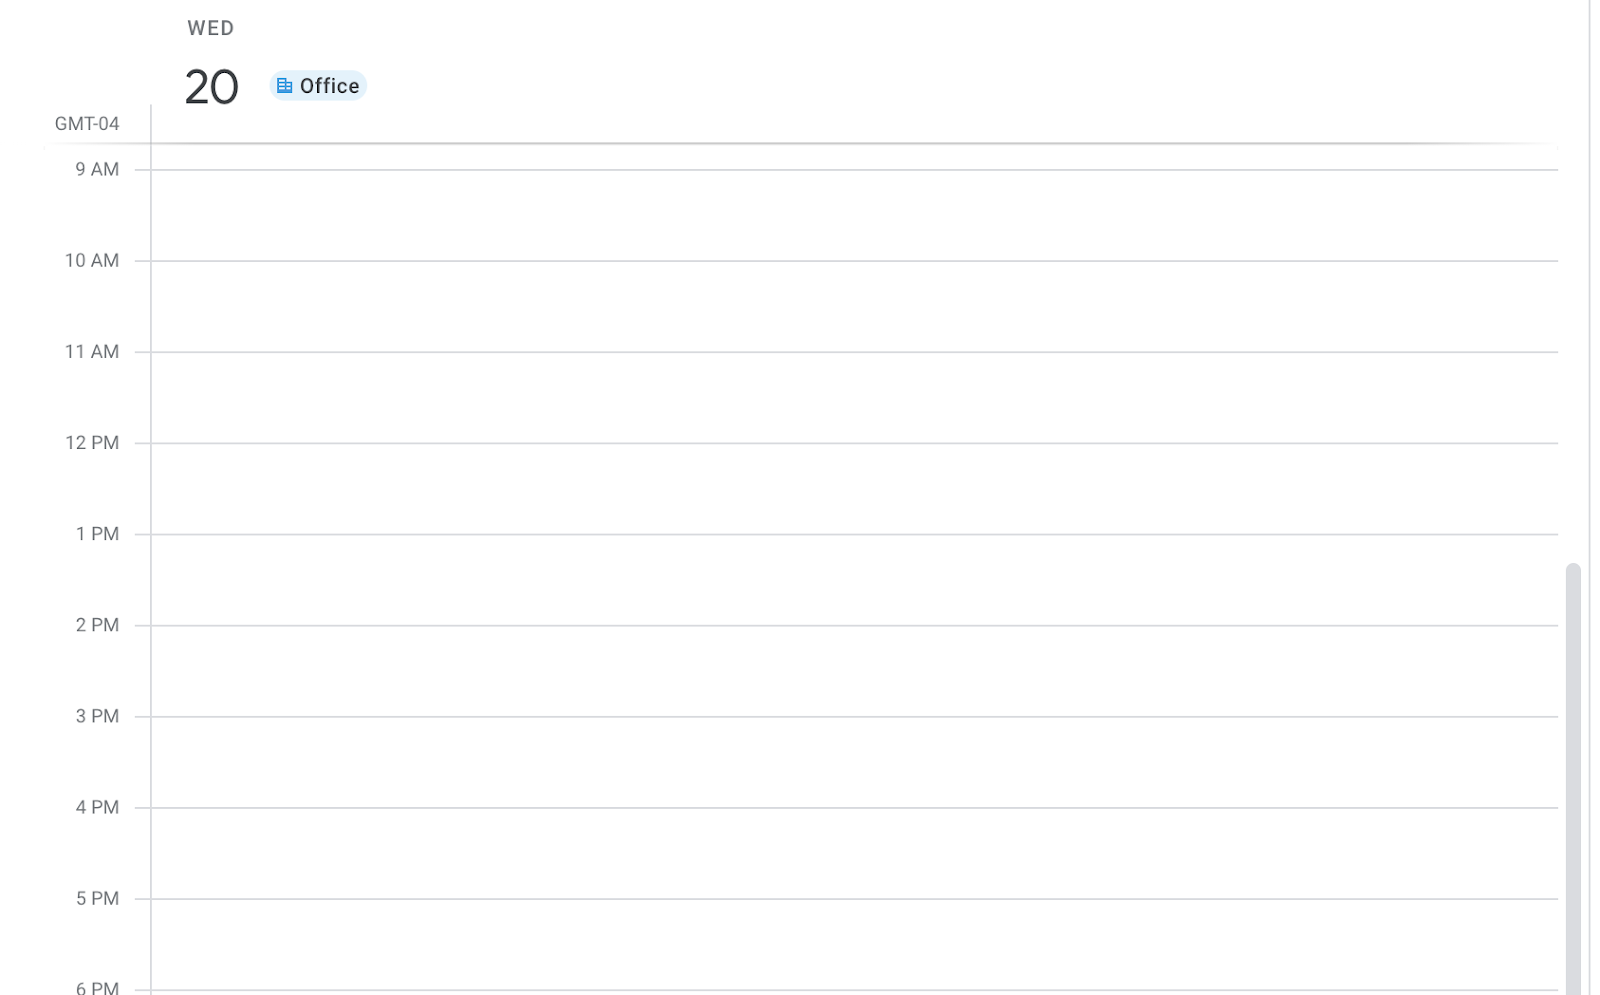This screenshot has width=1600, height=995.
Task: Add an event at the 1 PM slot
Action: [854, 580]
